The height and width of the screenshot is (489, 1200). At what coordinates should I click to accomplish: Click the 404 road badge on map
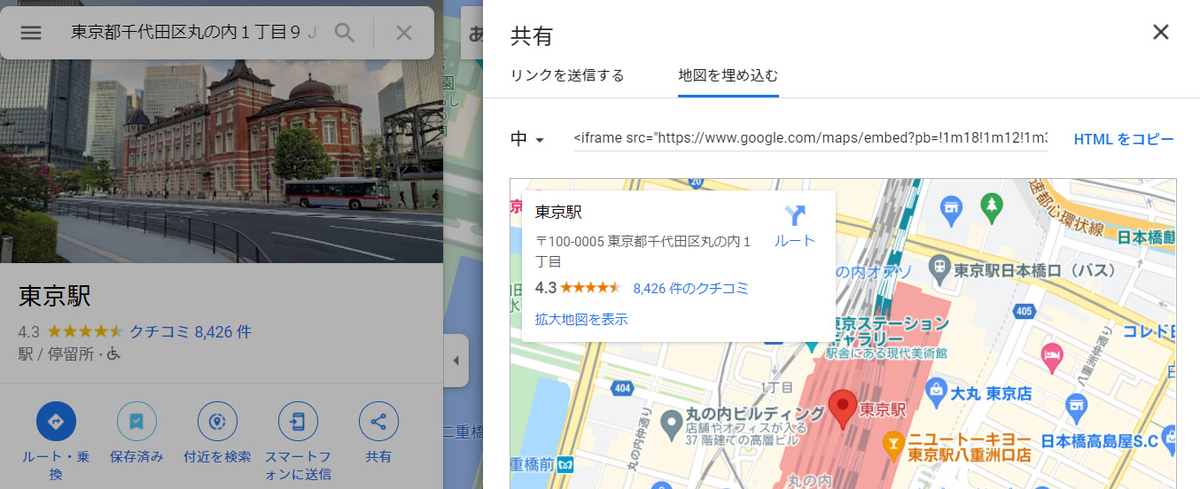[x=623, y=386]
